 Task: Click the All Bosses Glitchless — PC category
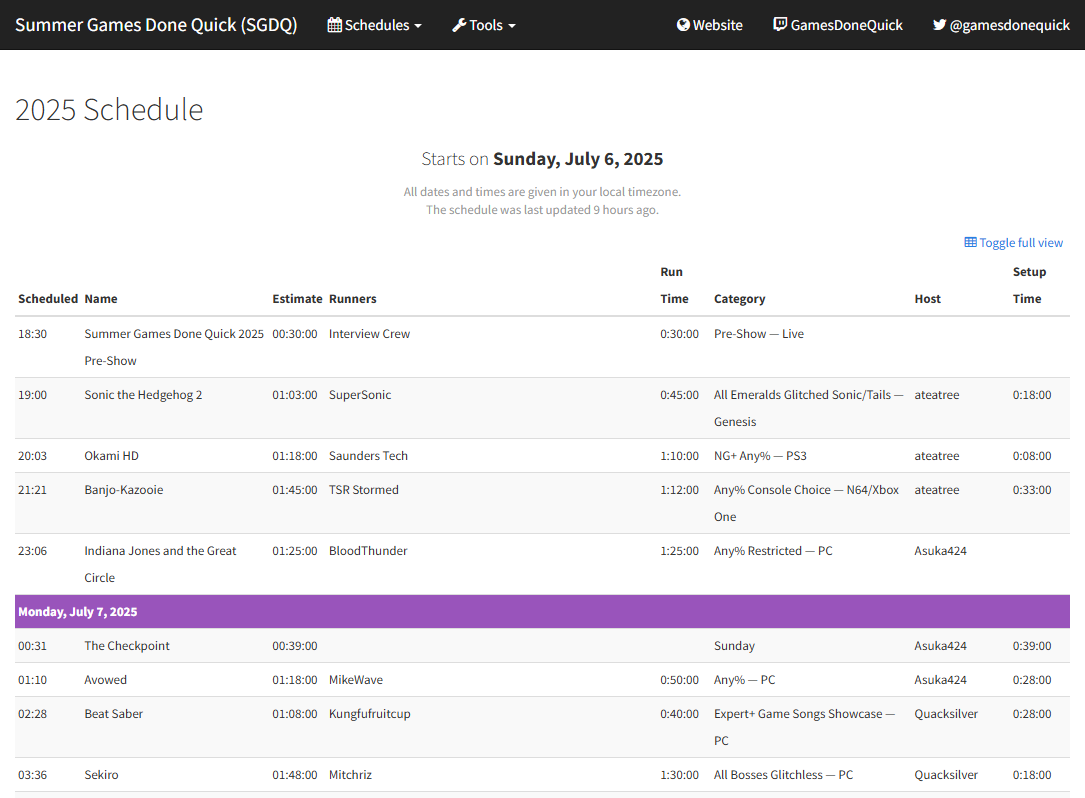[x=783, y=774]
